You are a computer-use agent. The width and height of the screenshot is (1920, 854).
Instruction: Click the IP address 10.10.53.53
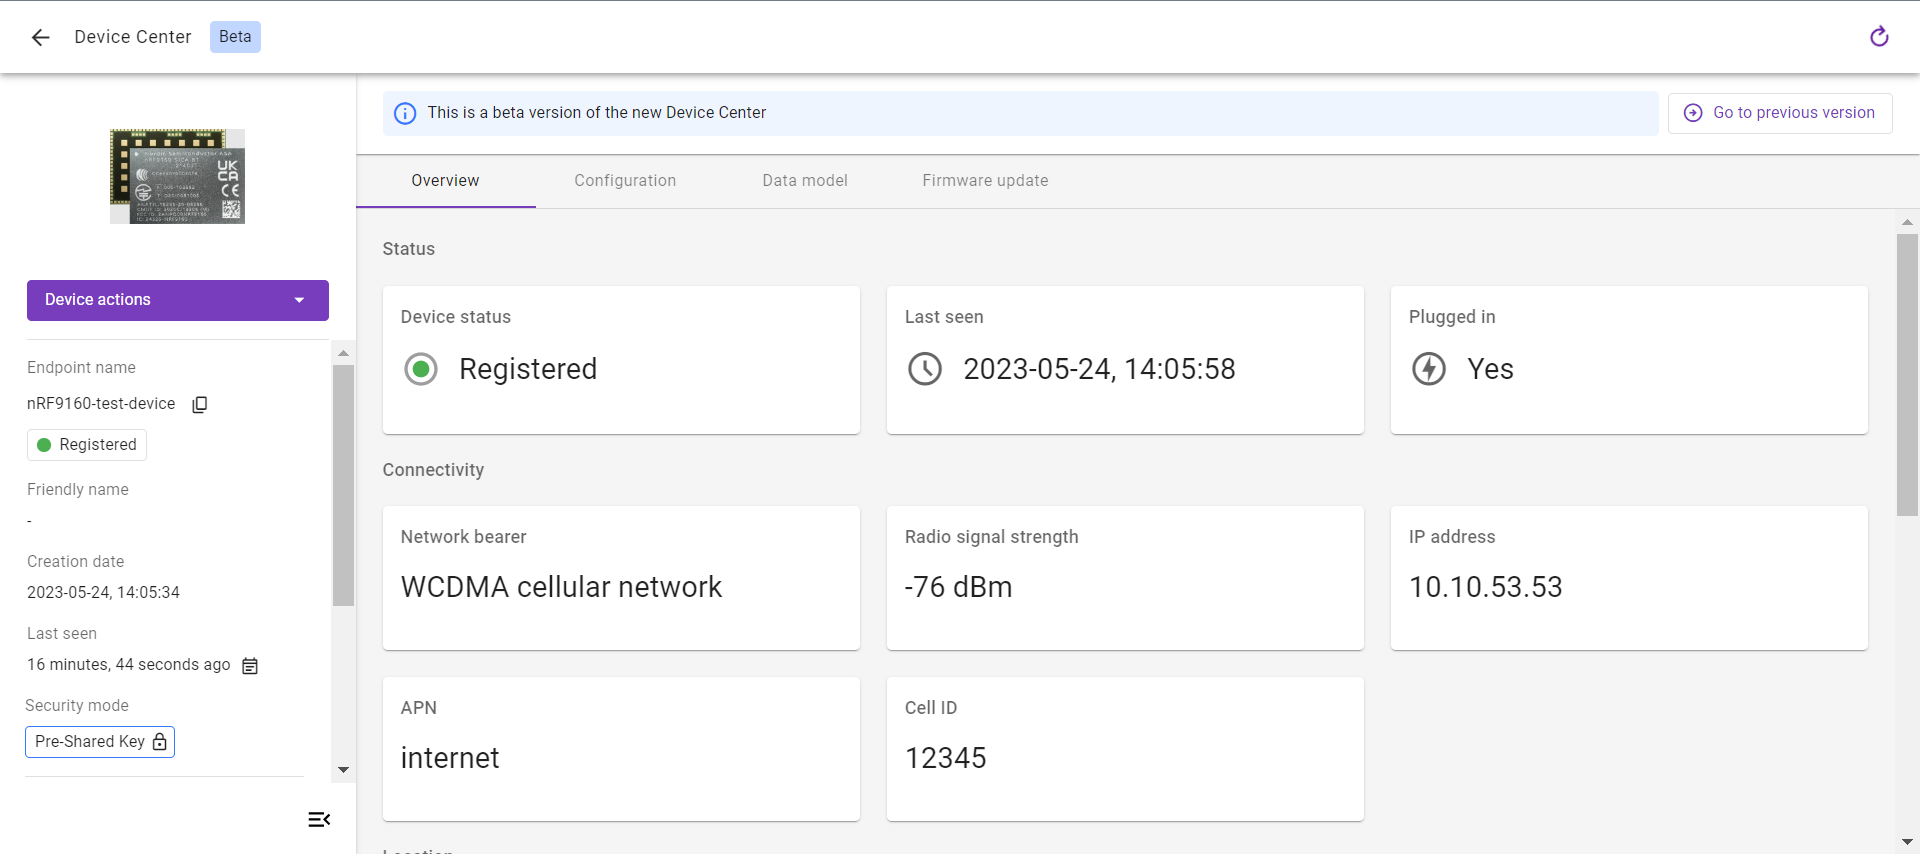click(1485, 587)
